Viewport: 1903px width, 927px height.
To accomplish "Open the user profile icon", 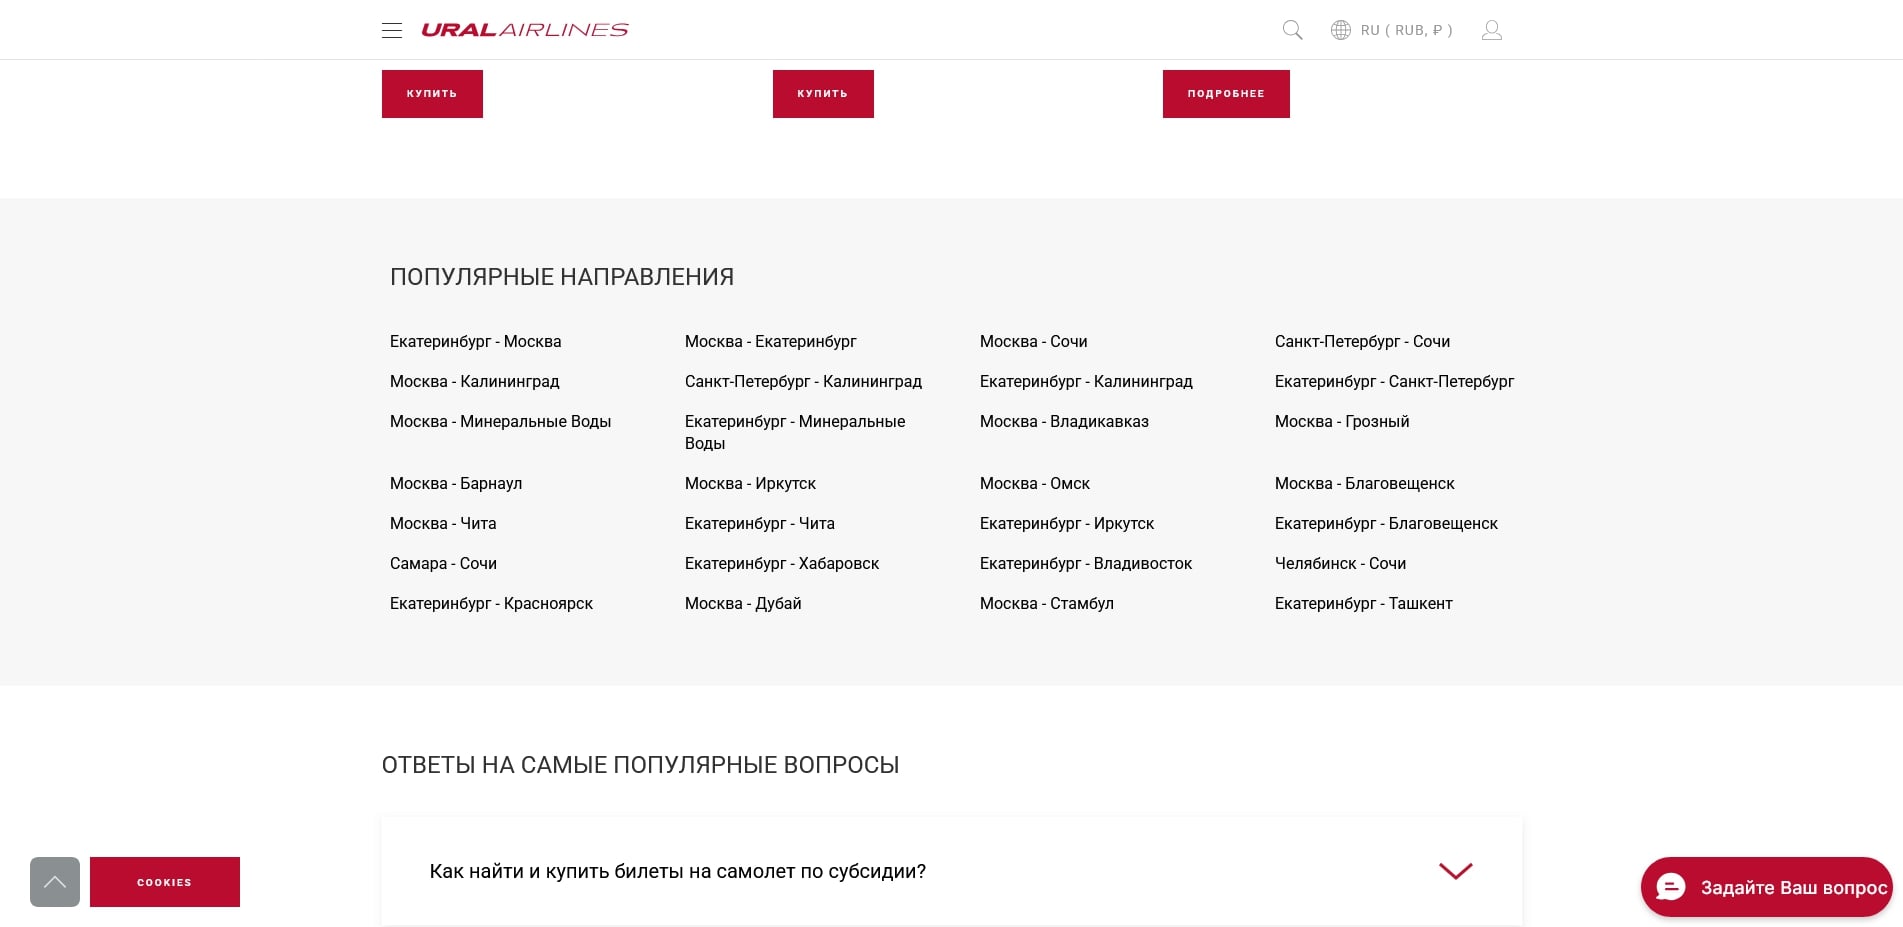I will point(1491,30).
